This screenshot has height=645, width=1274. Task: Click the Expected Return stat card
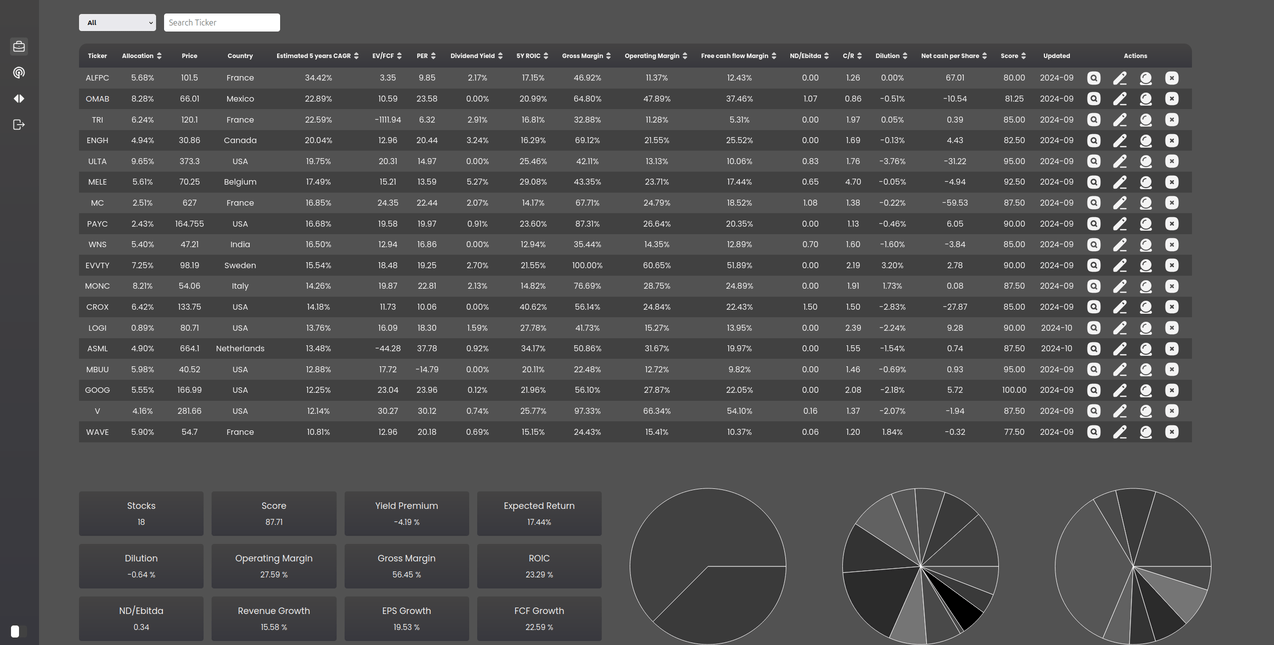(539, 513)
